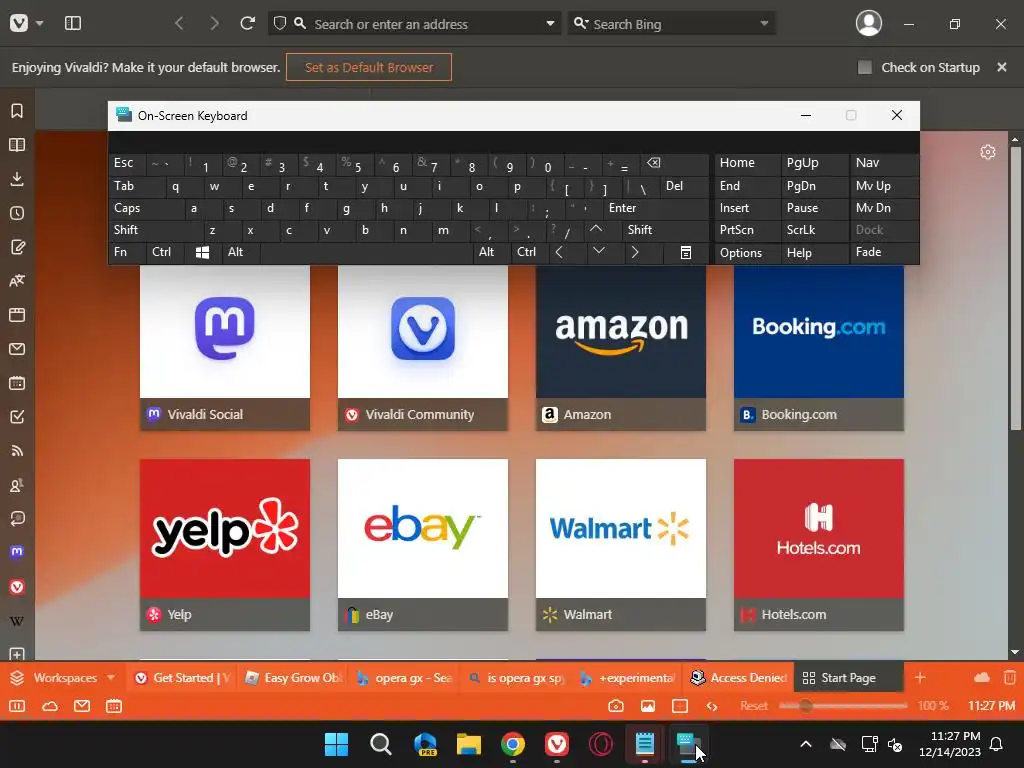Viewport: 1024px width, 768px height.
Task: Expand the Search Bing engine dropdown
Action: tap(764, 24)
